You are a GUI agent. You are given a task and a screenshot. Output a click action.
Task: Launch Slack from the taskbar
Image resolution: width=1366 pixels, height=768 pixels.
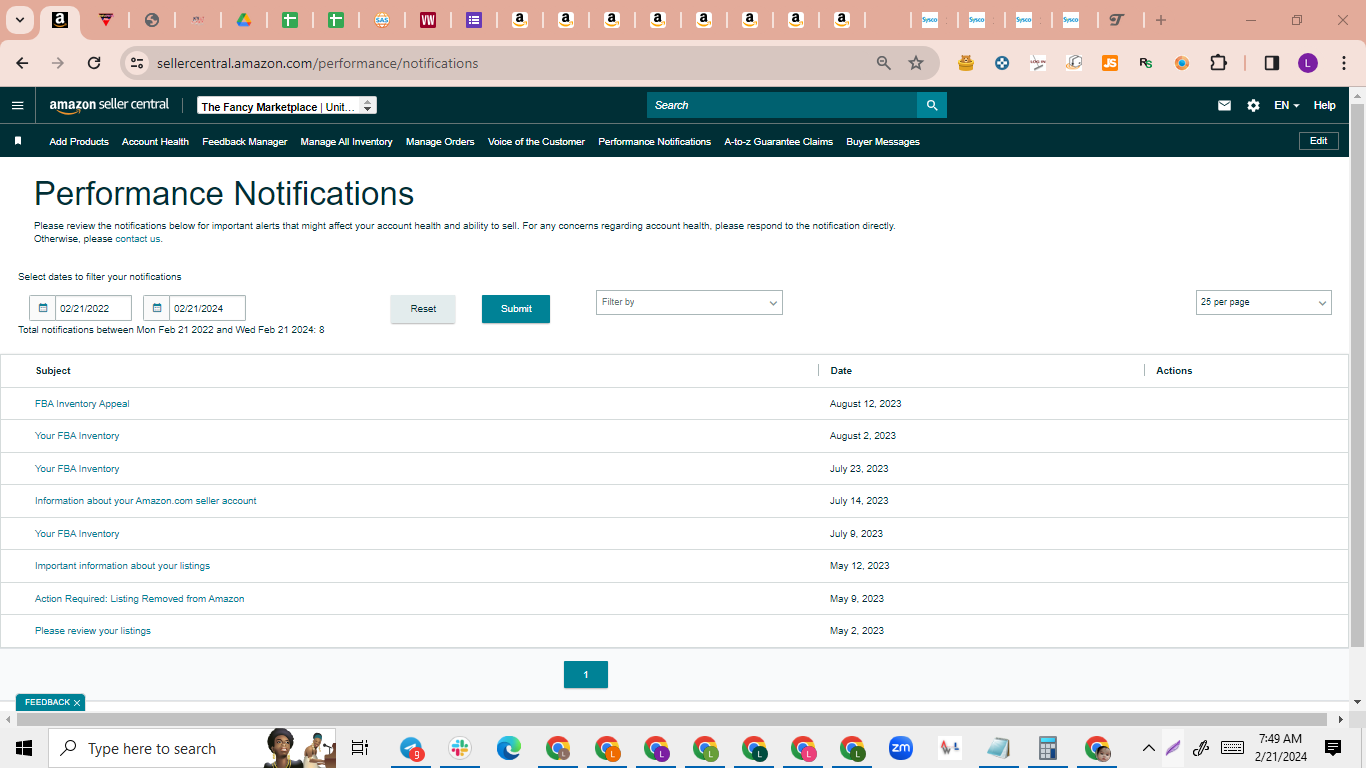[460, 748]
